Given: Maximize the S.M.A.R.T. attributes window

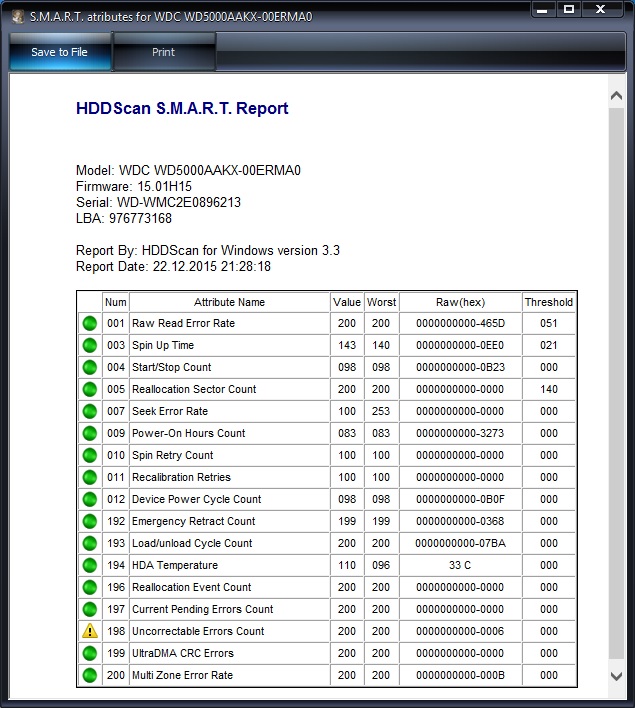Looking at the screenshot, I should (569, 9).
